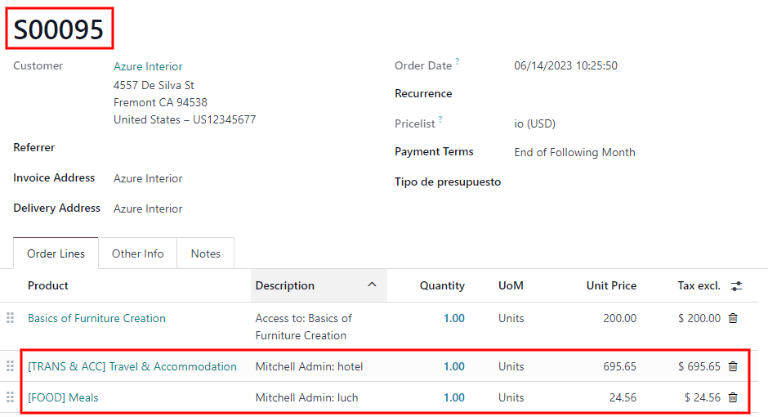Click Order Date help question mark
The height and width of the screenshot is (417, 768).
click(457, 62)
